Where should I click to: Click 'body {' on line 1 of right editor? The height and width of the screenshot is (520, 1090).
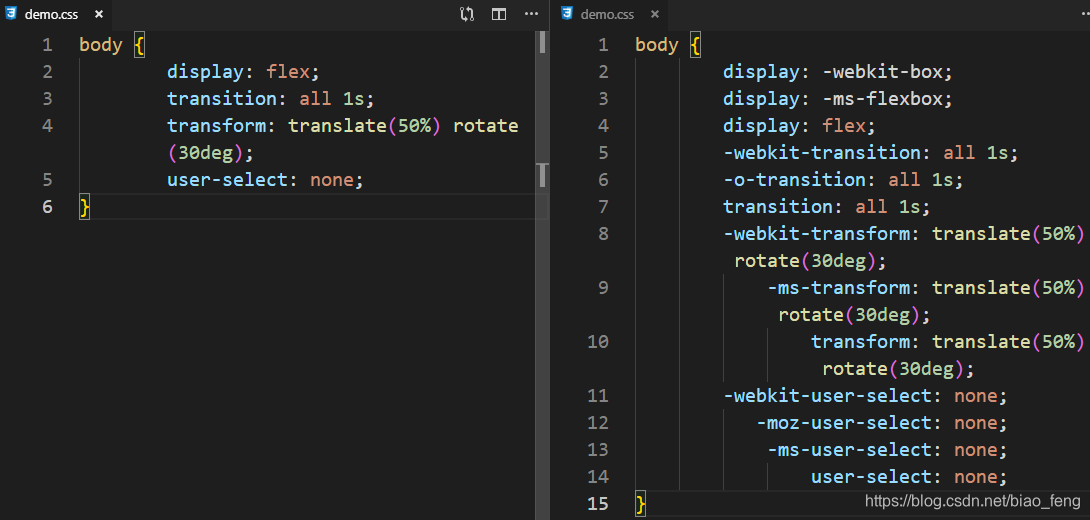[668, 45]
